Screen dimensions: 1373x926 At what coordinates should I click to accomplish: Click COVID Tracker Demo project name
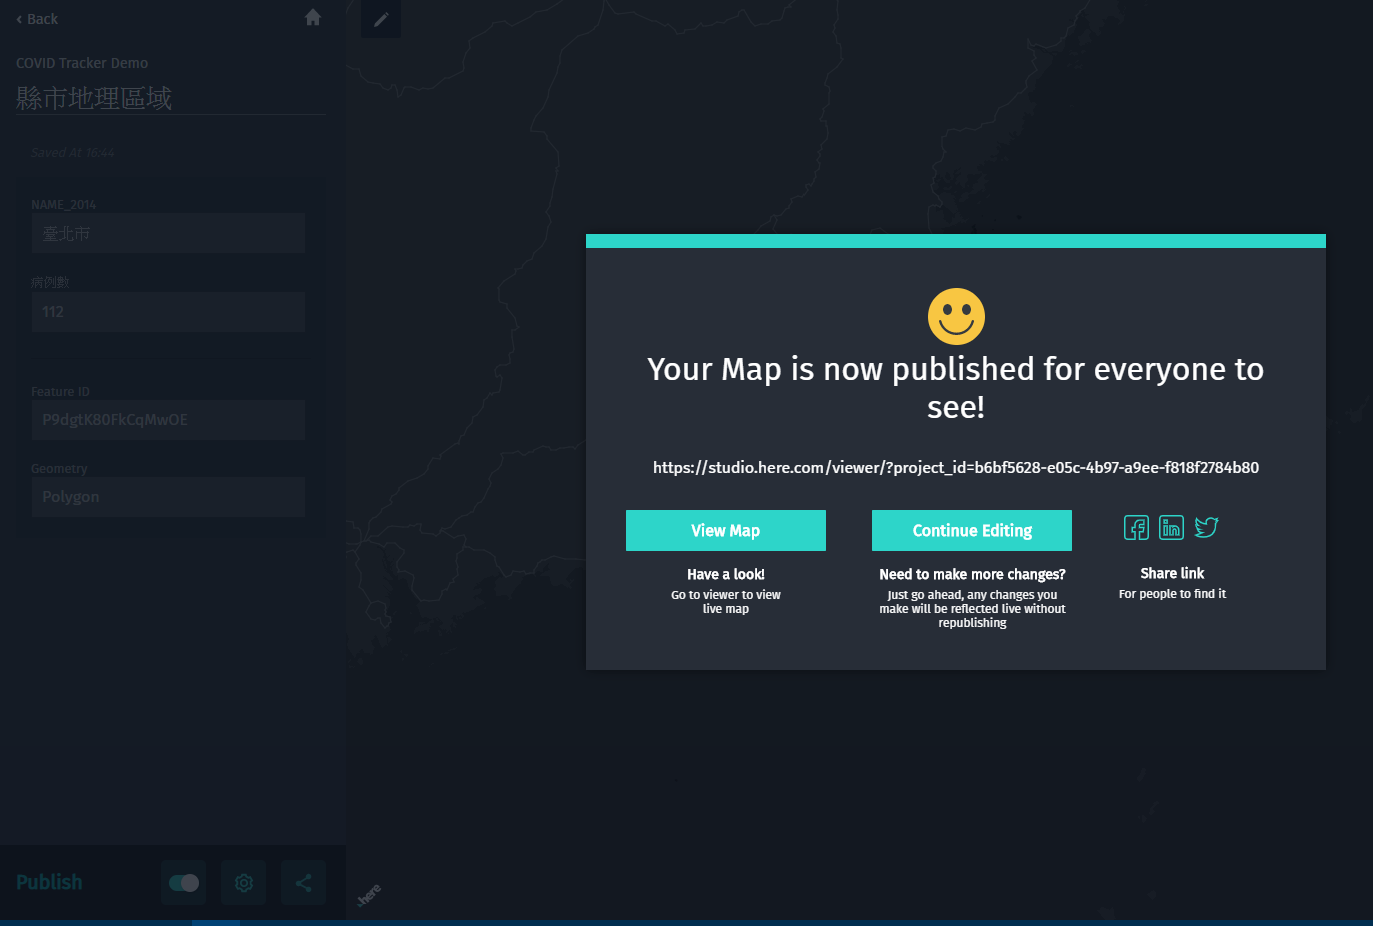pyautogui.click(x=82, y=63)
